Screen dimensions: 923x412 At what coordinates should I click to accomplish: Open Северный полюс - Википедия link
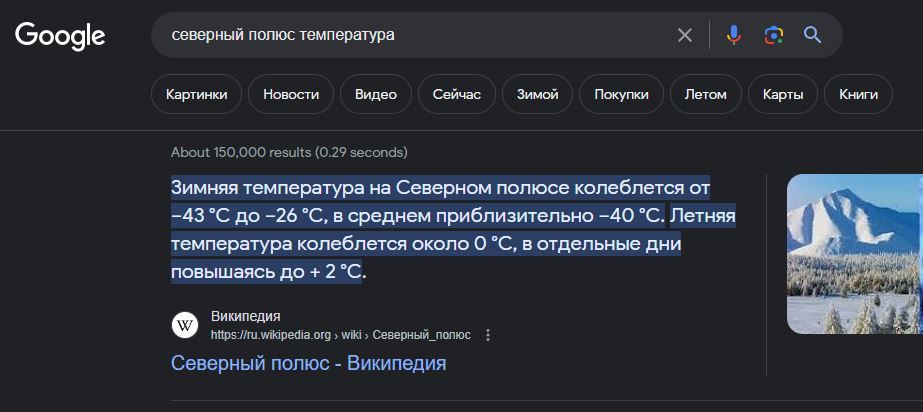point(308,363)
